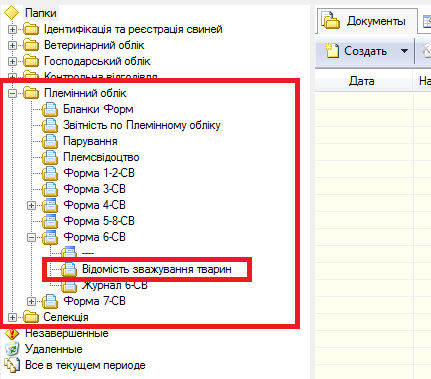Image resolution: width=431 pixels, height=379 pixels.
Task: Click the yellow diamond icon beside Папки
Action: click(x=12, y=13)
